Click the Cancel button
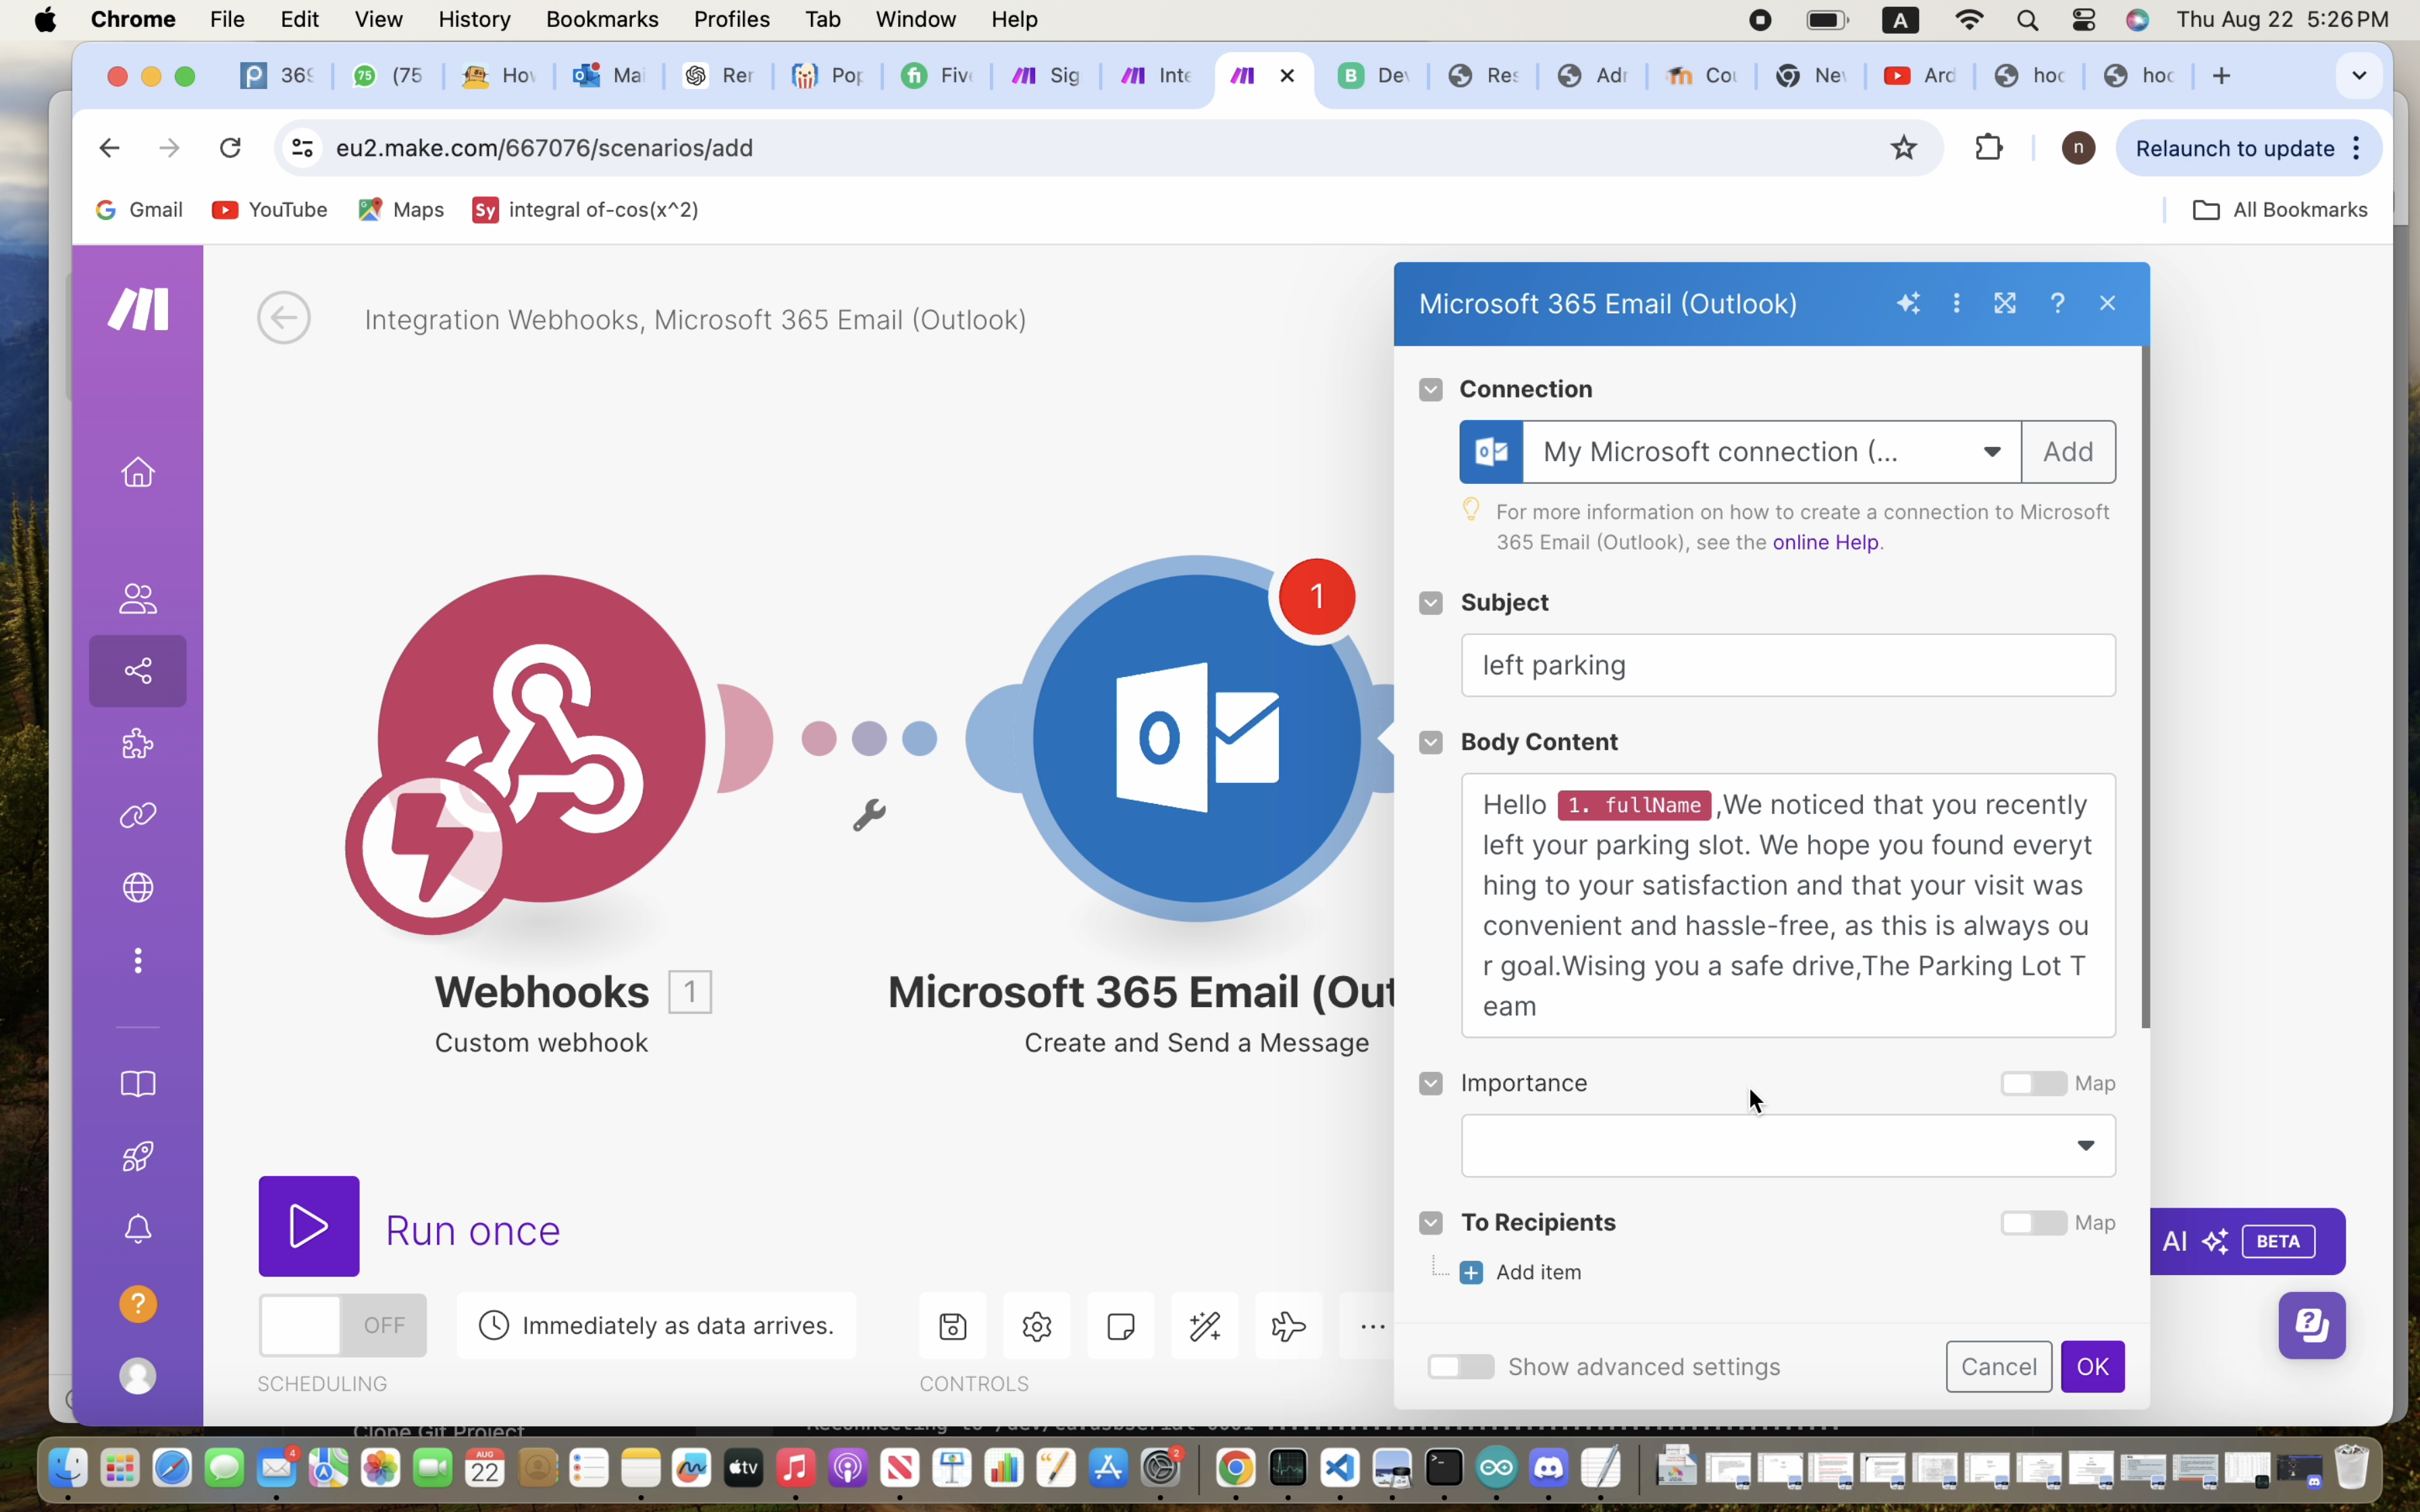This screenshot has height=1512, width=2420. coord(1998,1366)
